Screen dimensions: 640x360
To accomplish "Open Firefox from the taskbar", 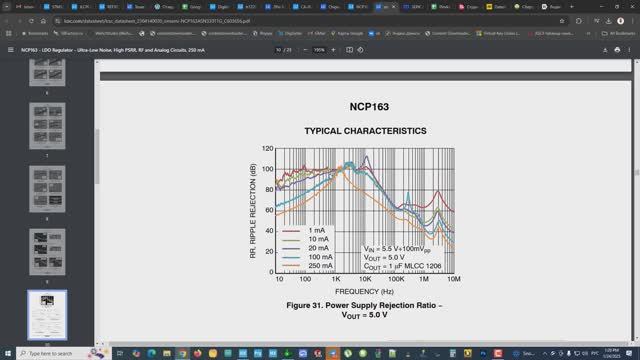I will [x=198, y=353].
